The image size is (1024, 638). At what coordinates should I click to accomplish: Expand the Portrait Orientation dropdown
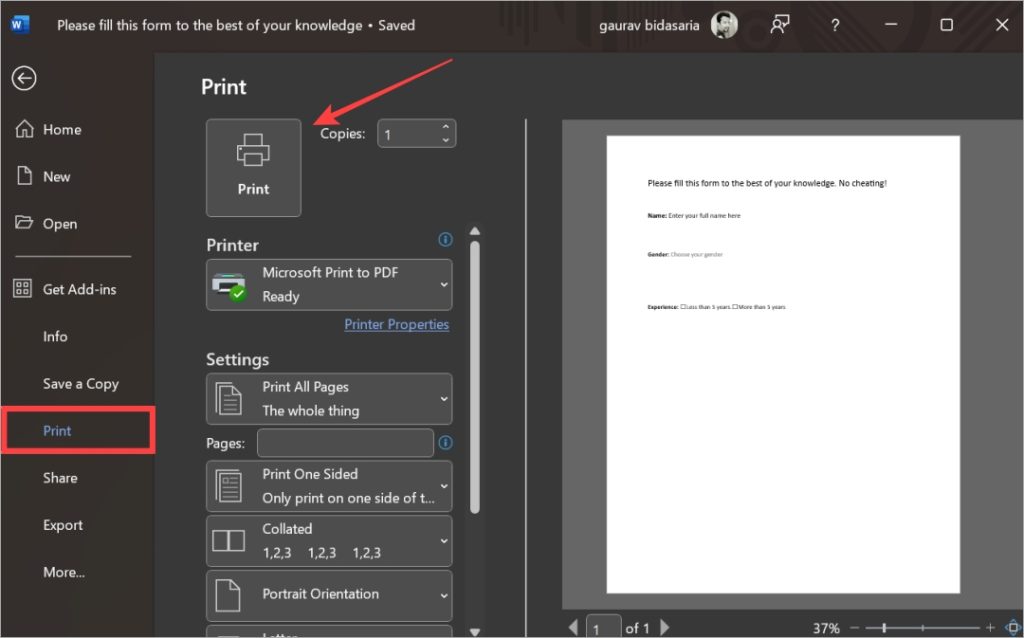pos(329,596)
